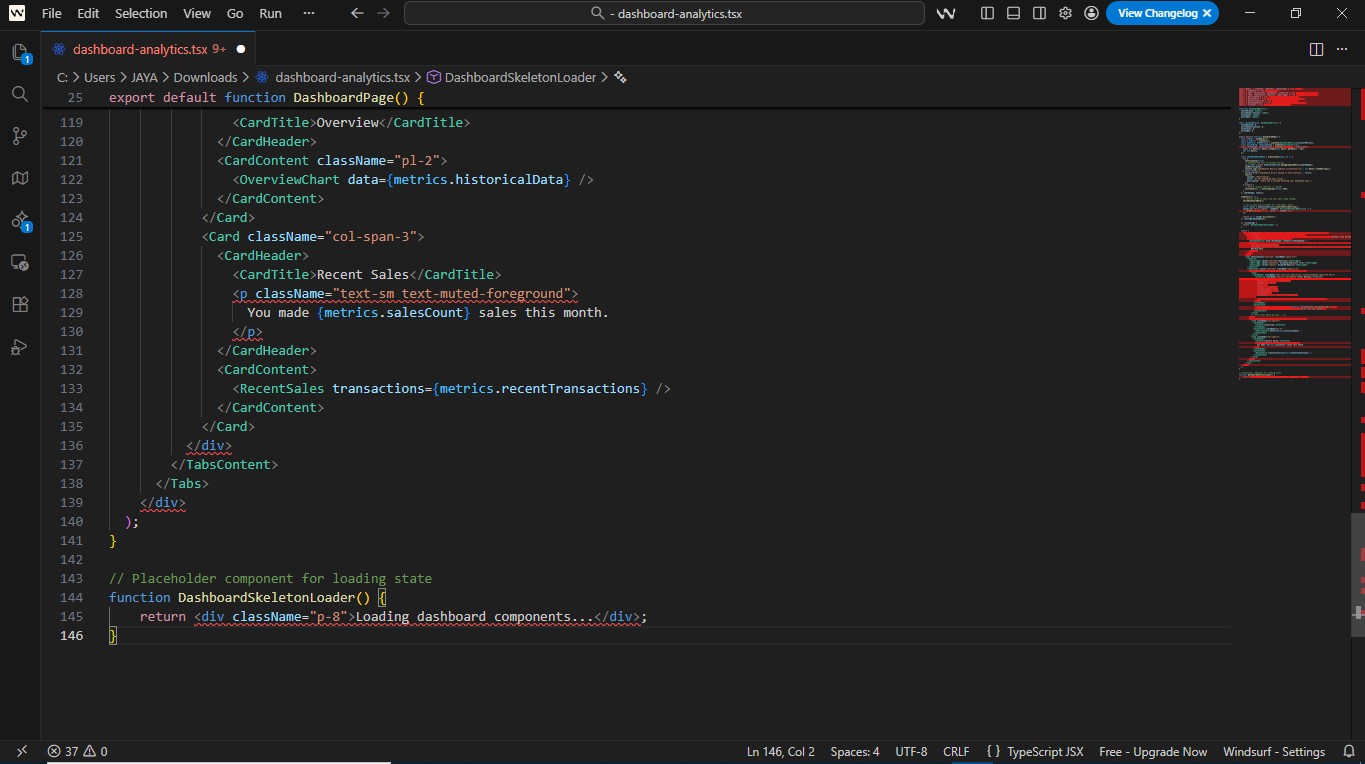Open the Run and Debug view
This screenshot has width=1365, height=764.
coord(20,347)
